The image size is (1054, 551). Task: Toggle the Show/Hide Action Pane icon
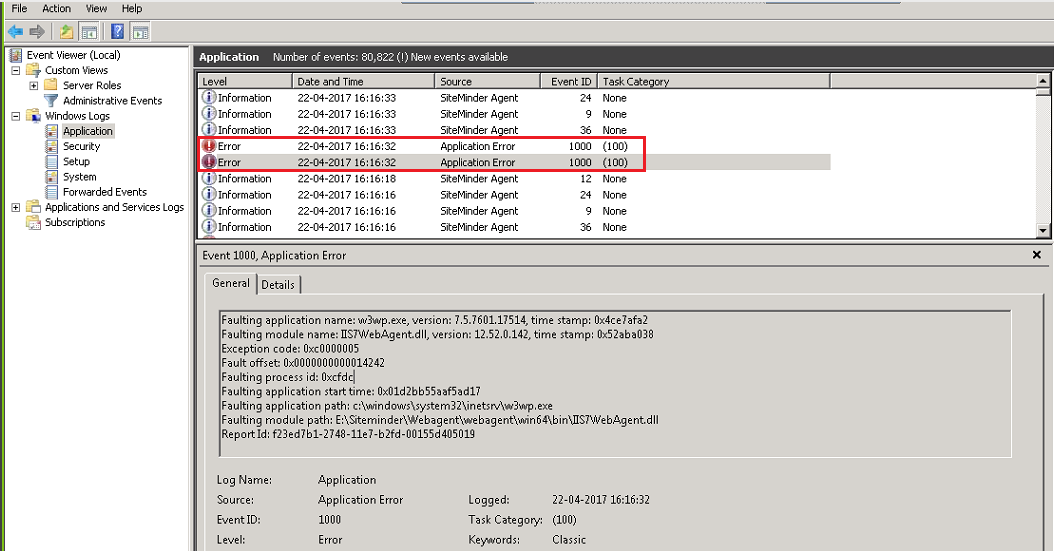(140, 32)
